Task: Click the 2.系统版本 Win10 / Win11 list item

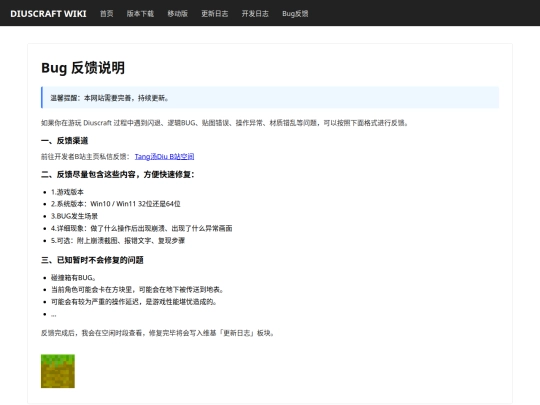Action: coord(116,204)
